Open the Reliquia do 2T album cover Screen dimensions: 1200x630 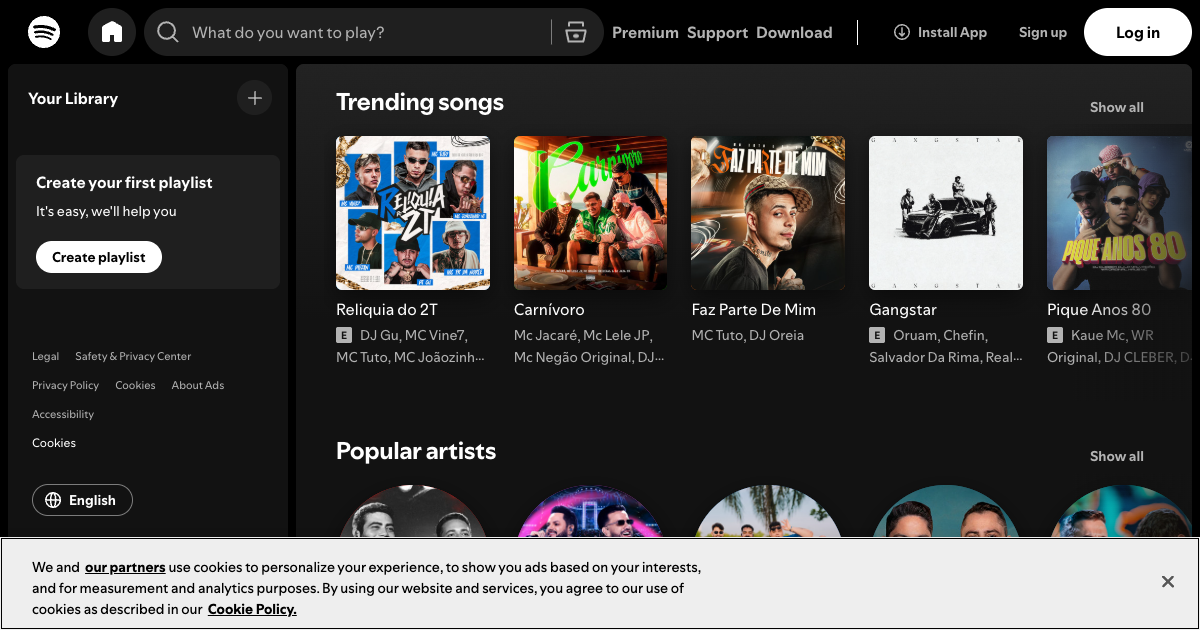tap(413, 213)
